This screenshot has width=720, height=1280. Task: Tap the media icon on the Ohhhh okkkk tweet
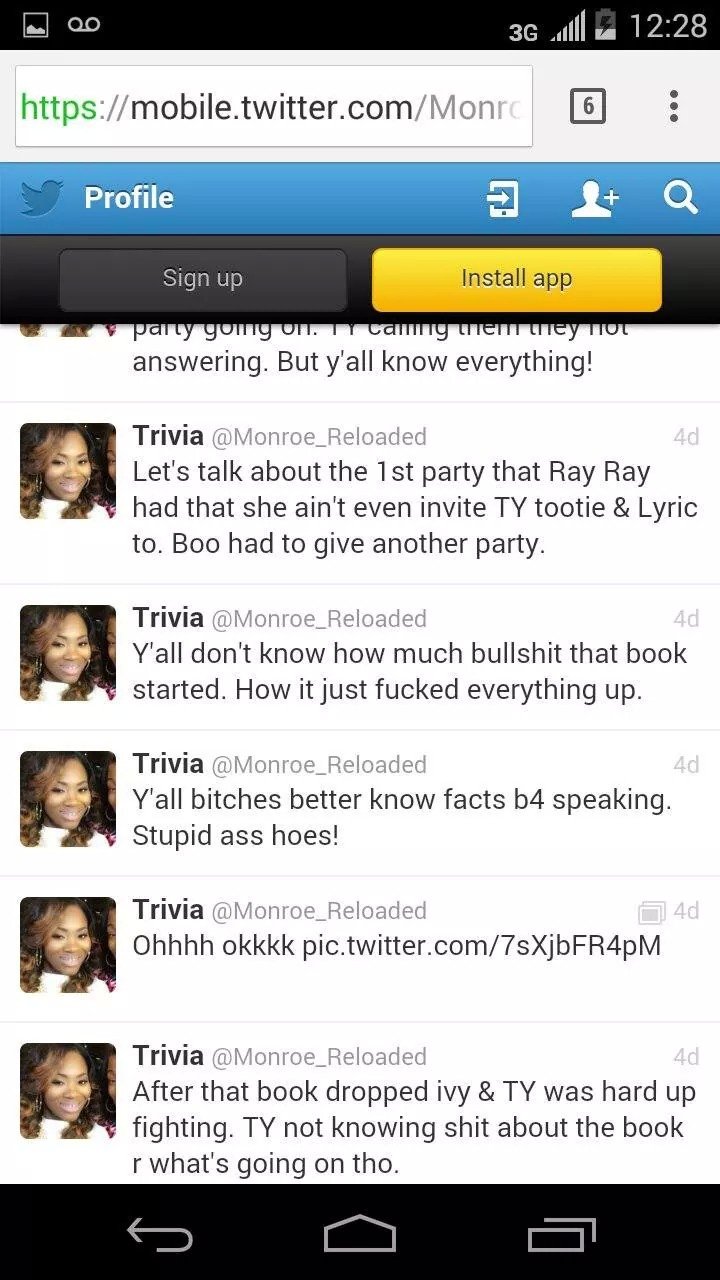[651, 912]
